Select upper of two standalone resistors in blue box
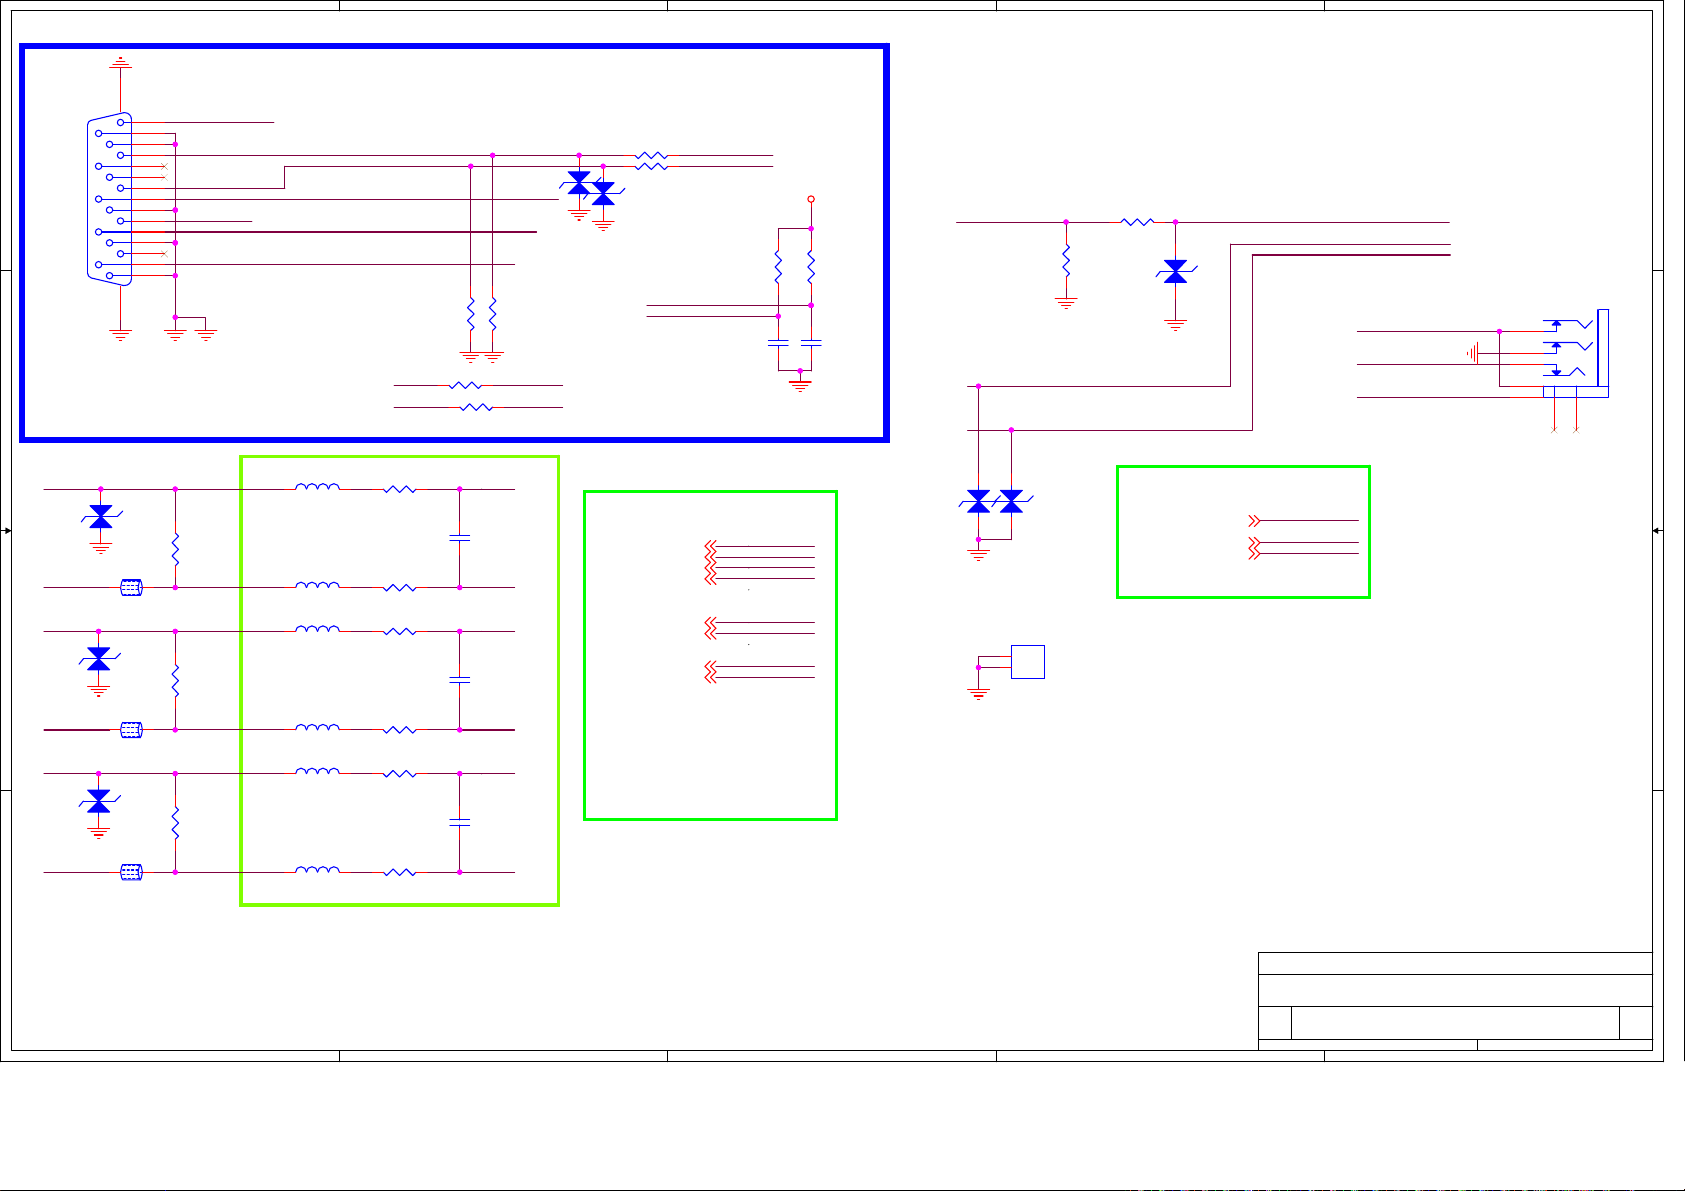 [x=466, y=385]
